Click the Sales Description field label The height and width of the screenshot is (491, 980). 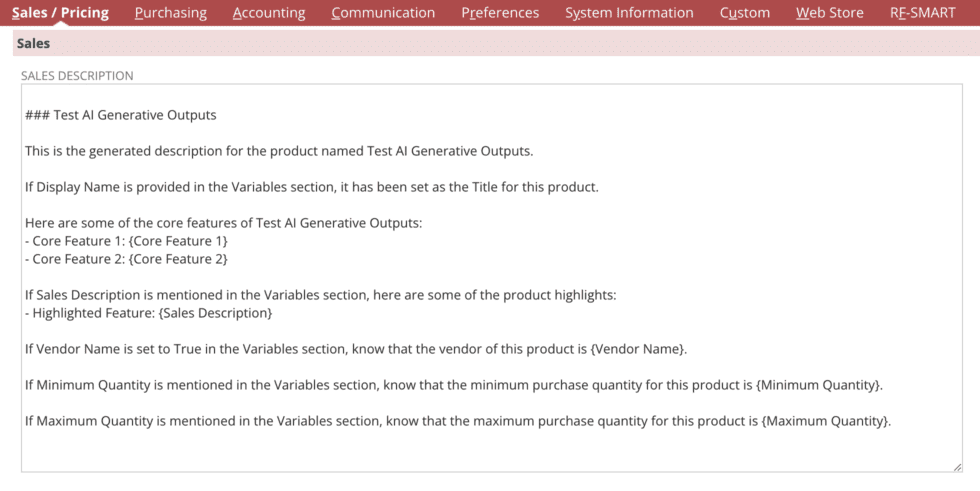coord(77,75)
